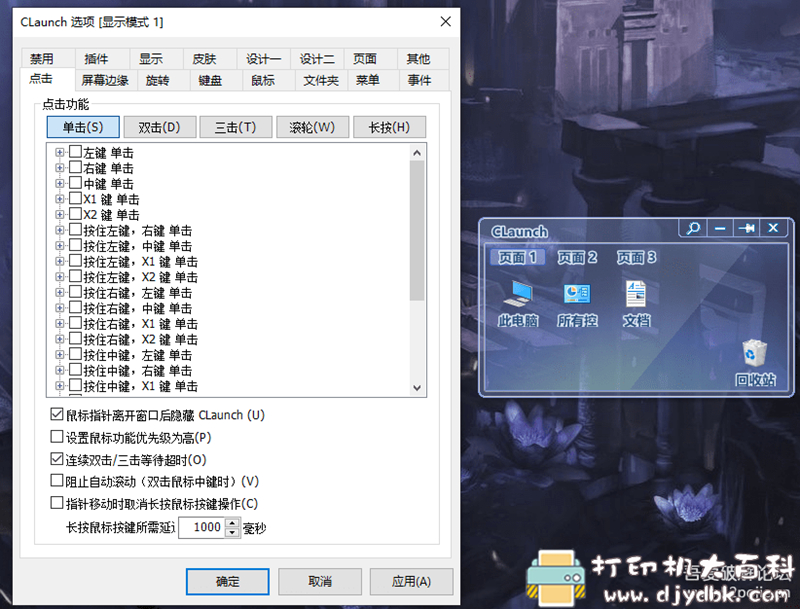The height and width of the screenshot is (609, 800).
Task: Expand the 按住左键，中键 单击 node
Action: pyautogui.click(x=60, y=246)
